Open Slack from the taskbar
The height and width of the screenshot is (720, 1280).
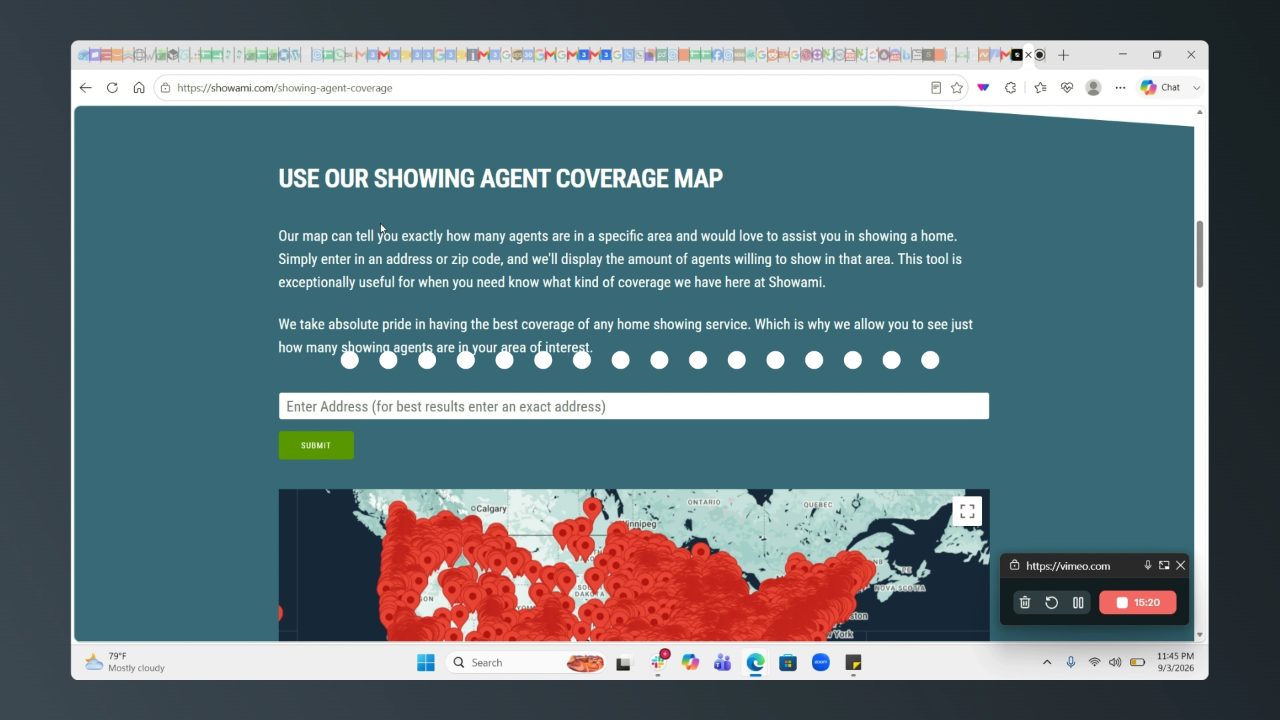point(659,662)
